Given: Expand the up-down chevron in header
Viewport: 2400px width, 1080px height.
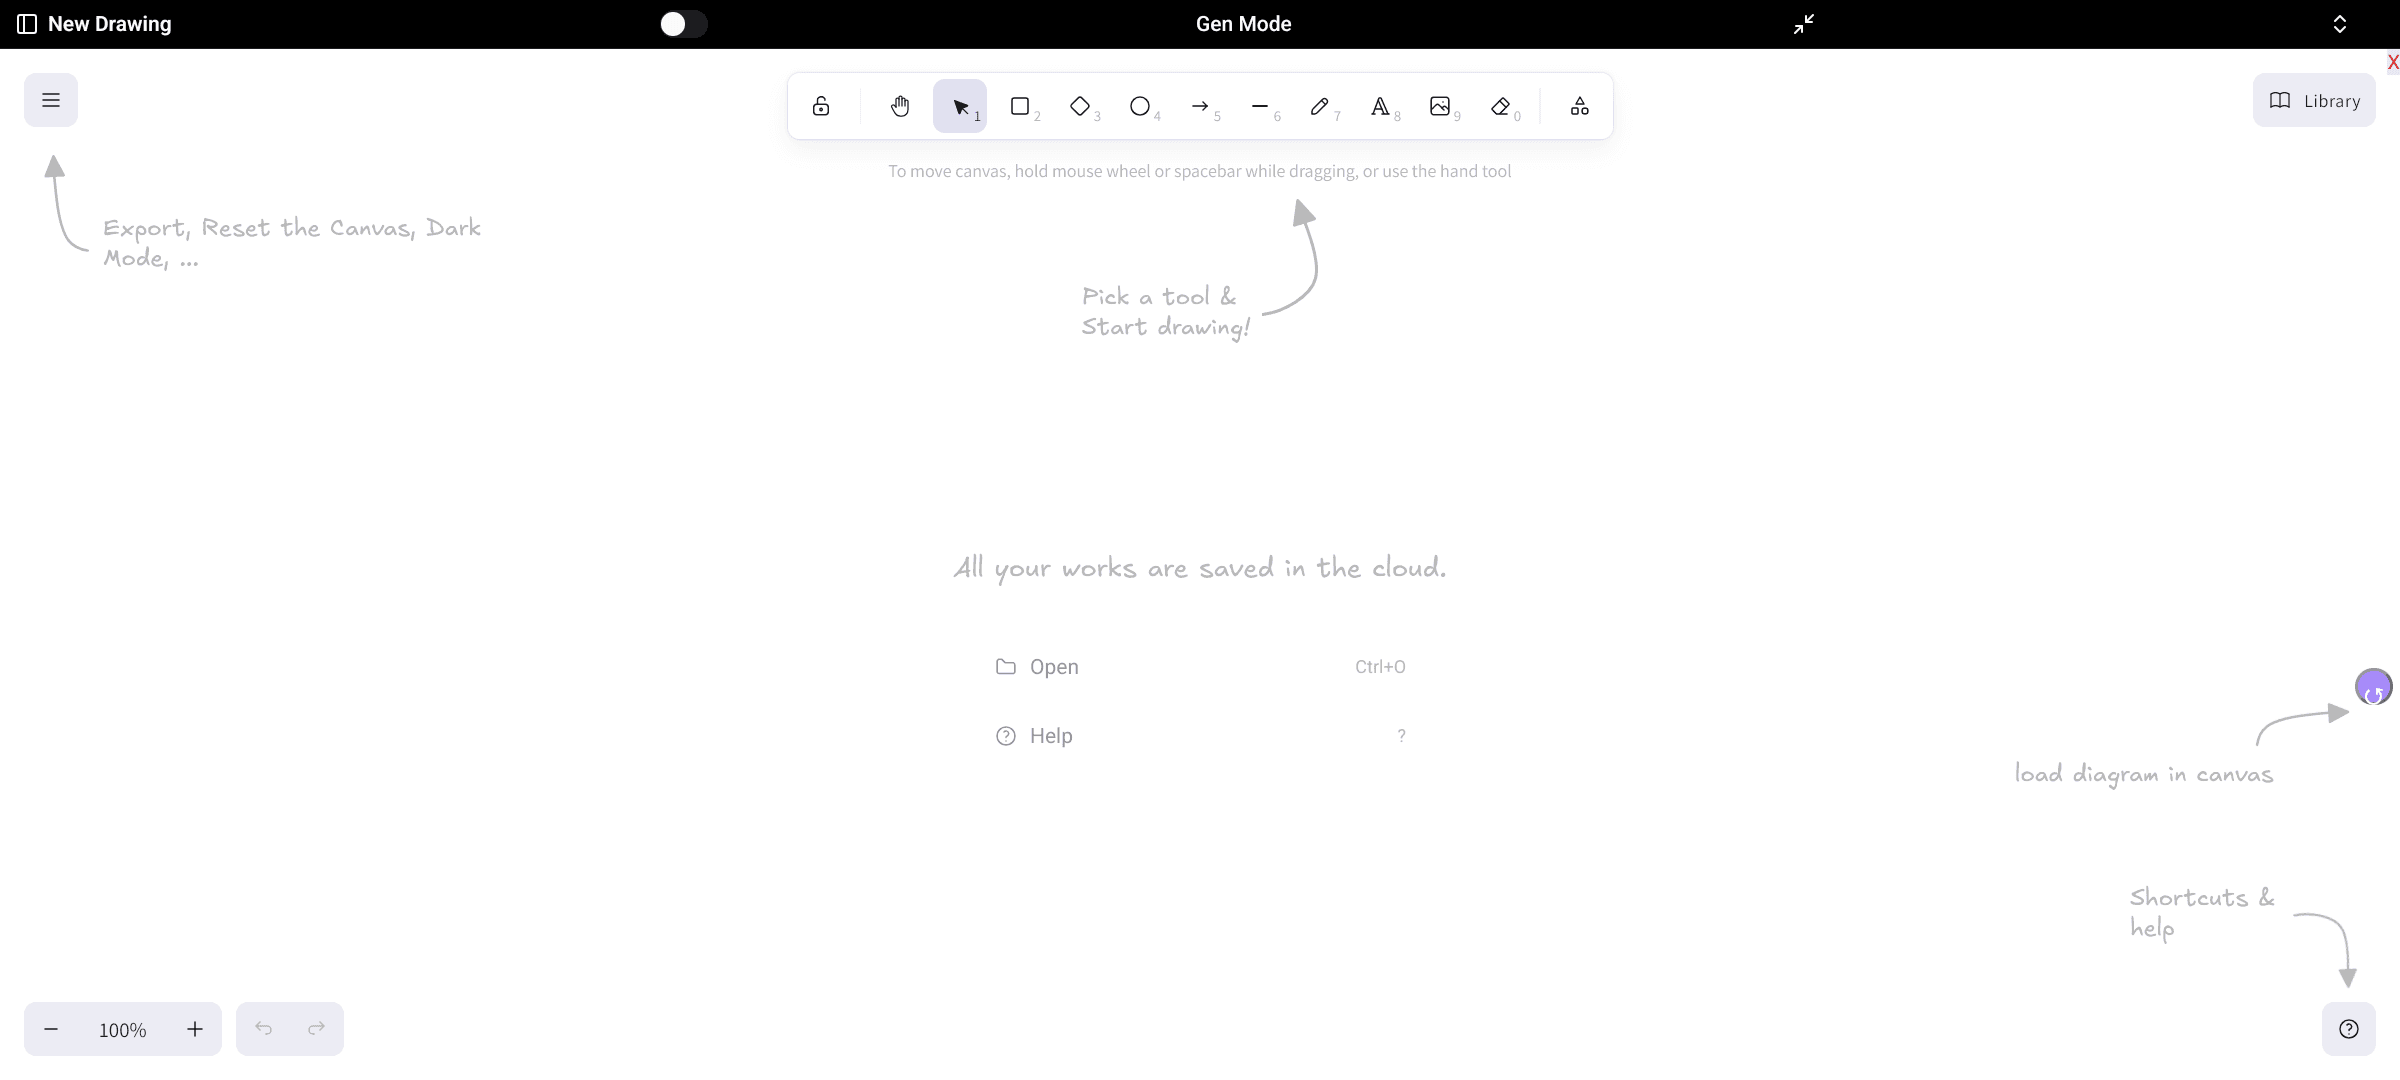Looking at the screenshot, I should pos(2340,24).
